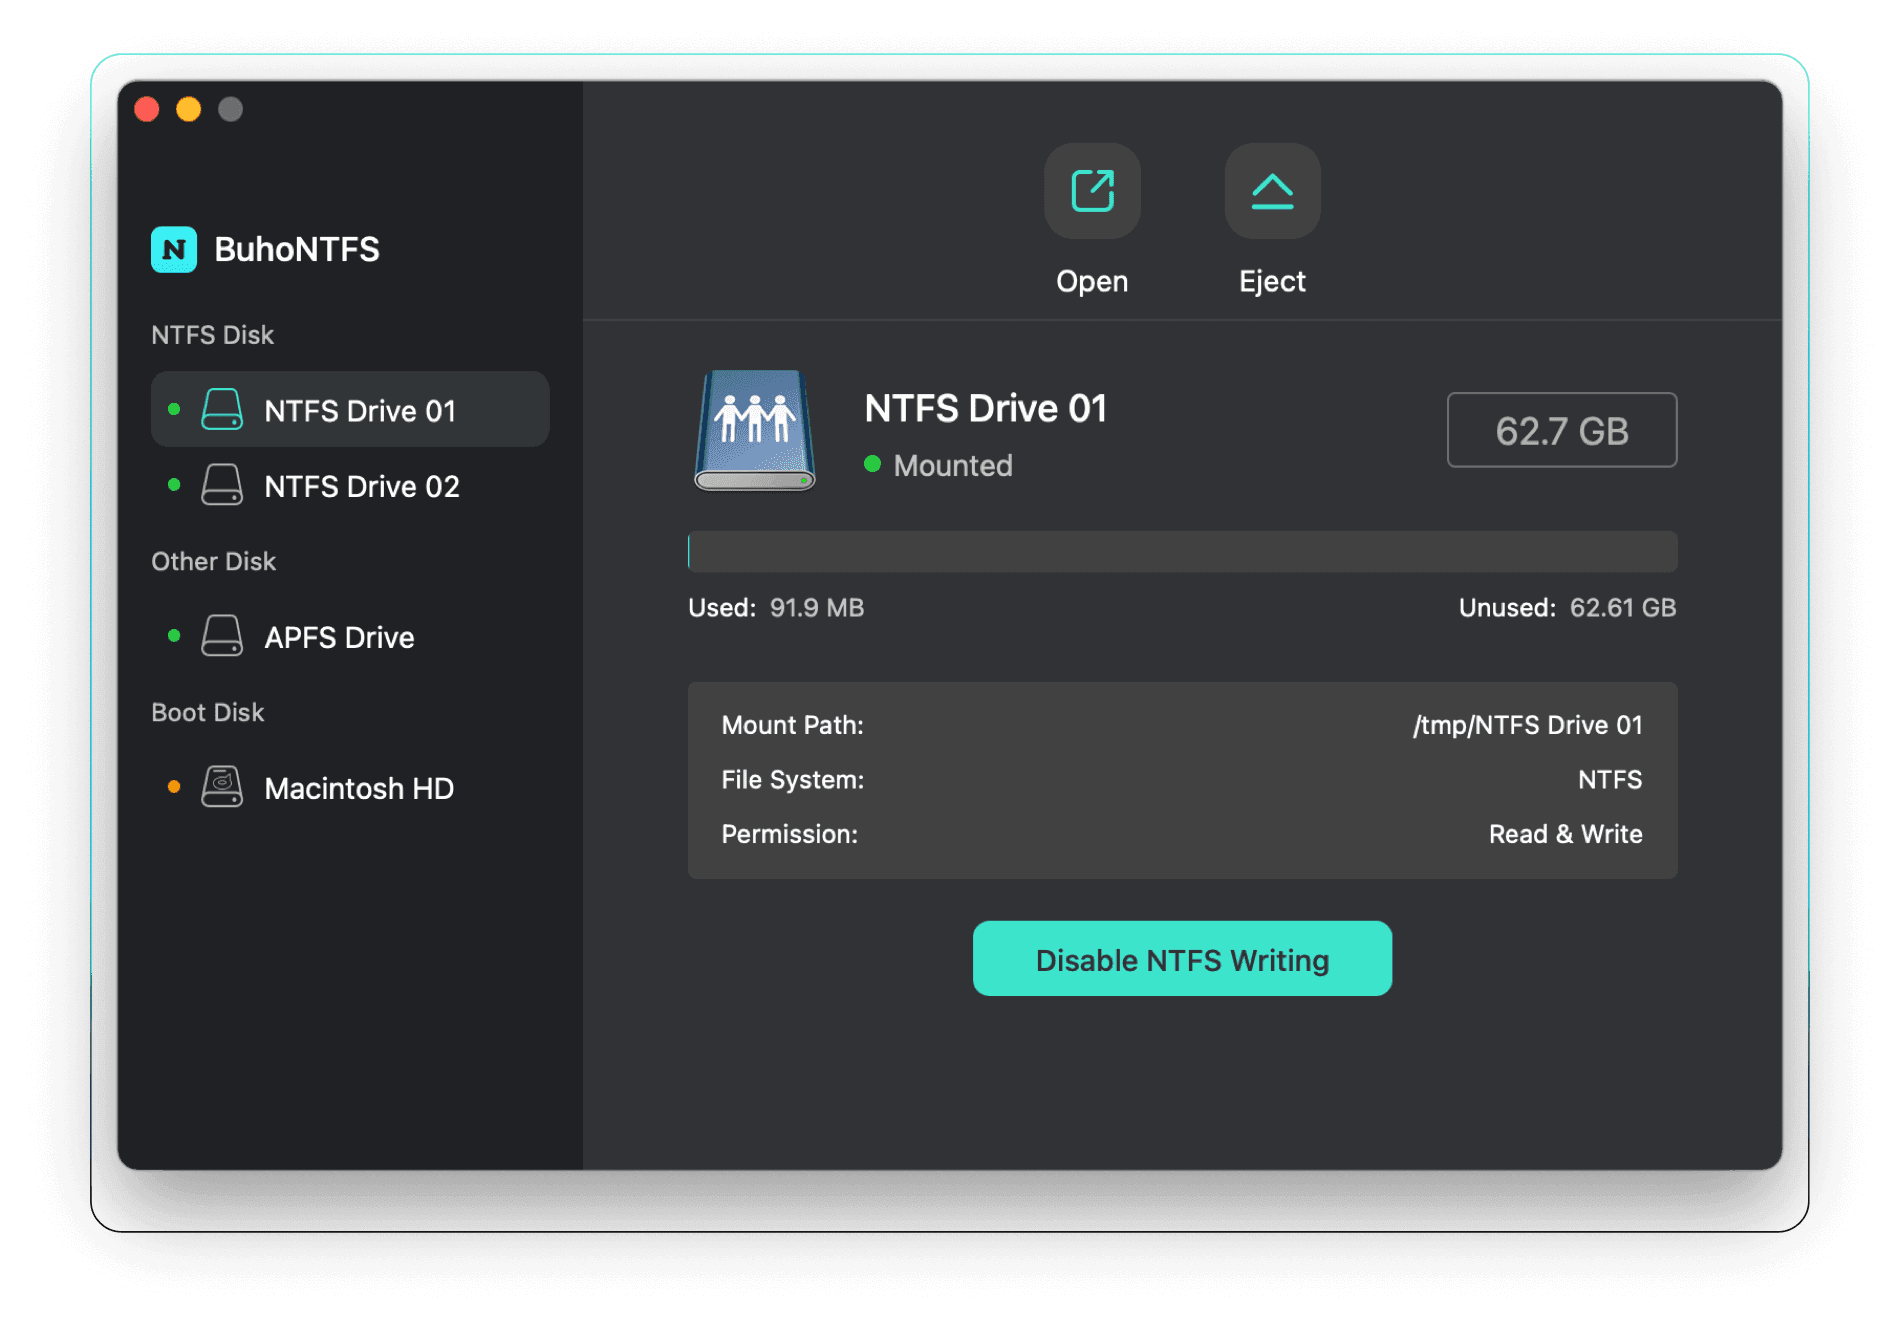
Task: Click the Read & Write permission value
Action: pyautogui.click(x=1565, y=834)
